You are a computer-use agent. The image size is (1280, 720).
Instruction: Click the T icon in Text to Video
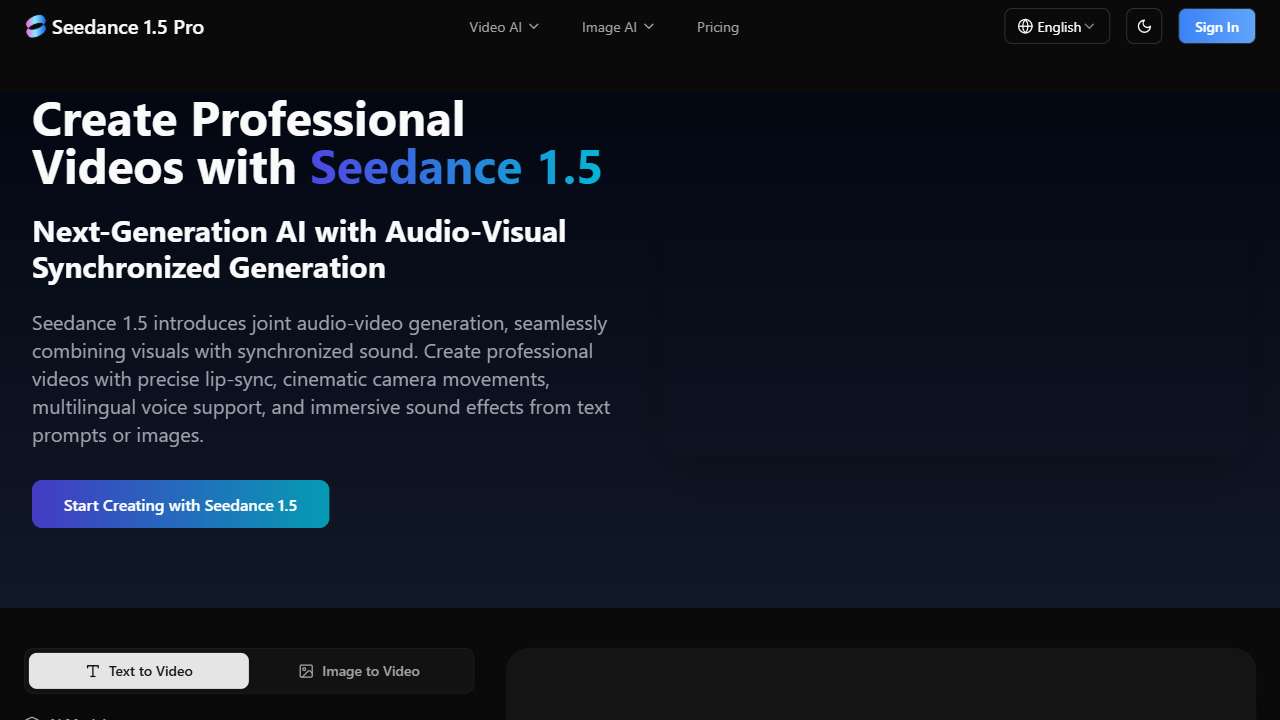point(93,671)
